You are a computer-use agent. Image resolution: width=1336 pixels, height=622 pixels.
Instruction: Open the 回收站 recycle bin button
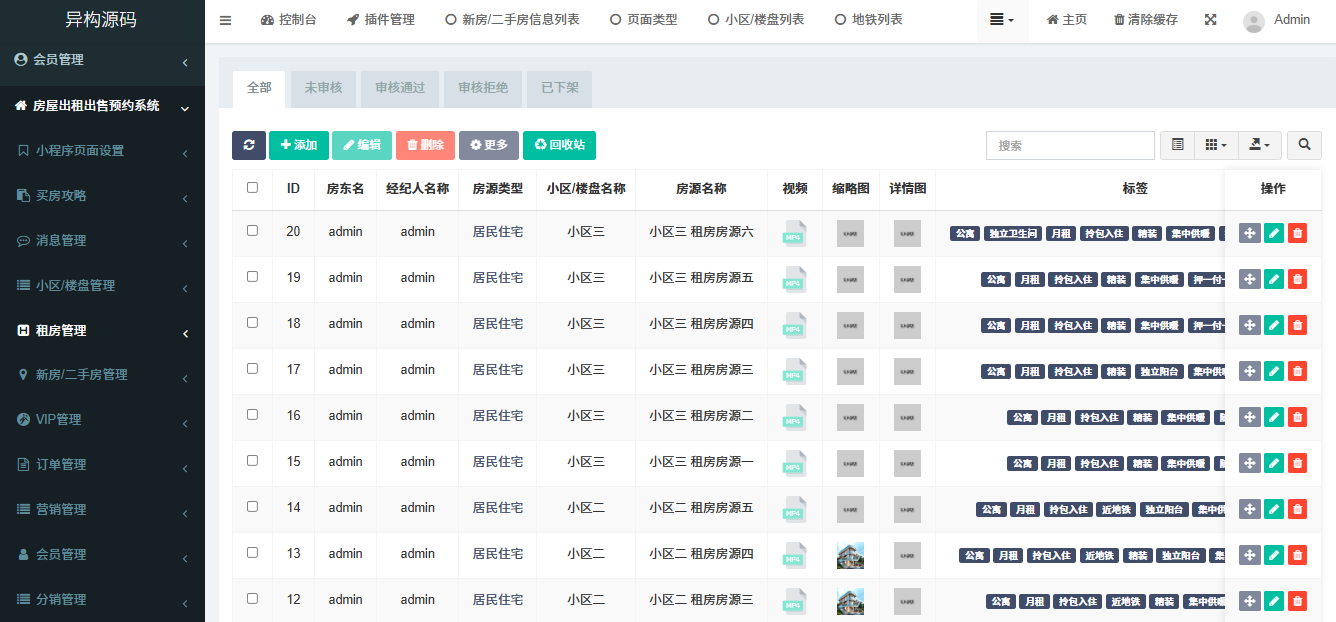pos(559,145)
